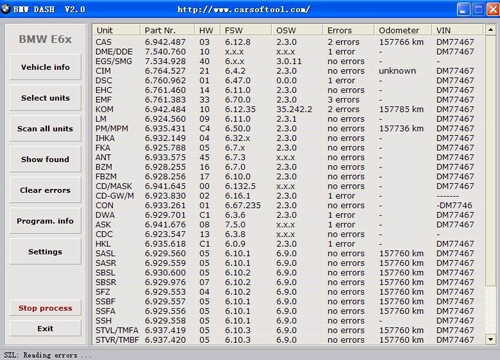The height and width of the screenshot is (360, 500).
Task: Open the Vehicle info page
Action: point(45,67)
